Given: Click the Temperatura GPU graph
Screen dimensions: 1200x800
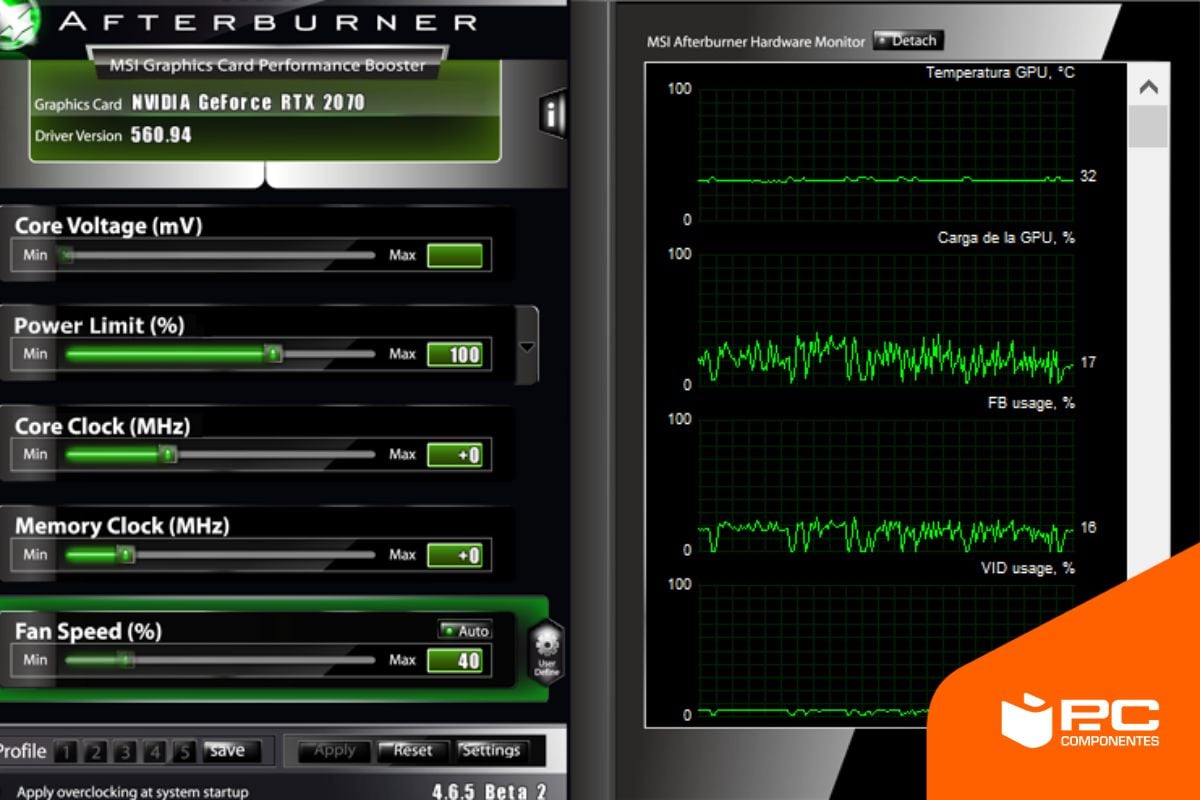Looking at the screenshot, I should pos(886,155).
